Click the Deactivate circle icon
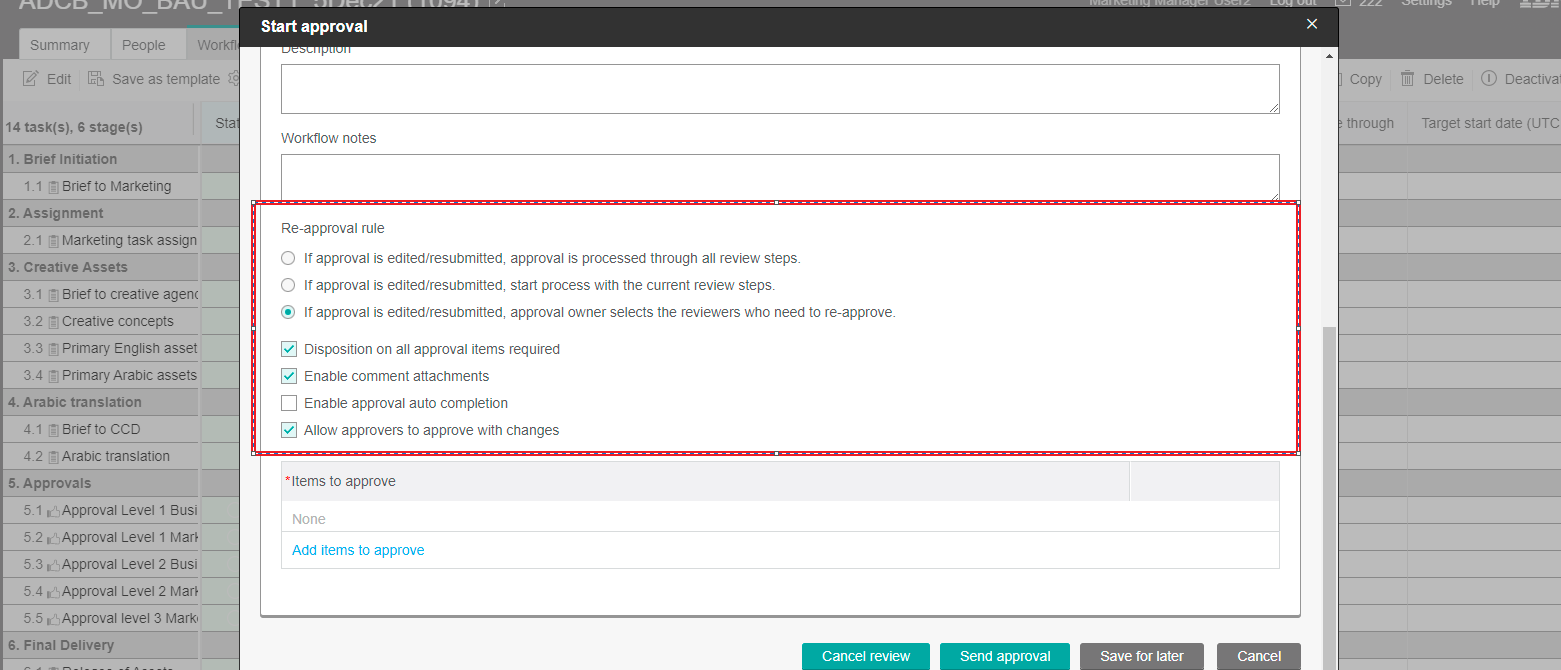 point(1488,79)
